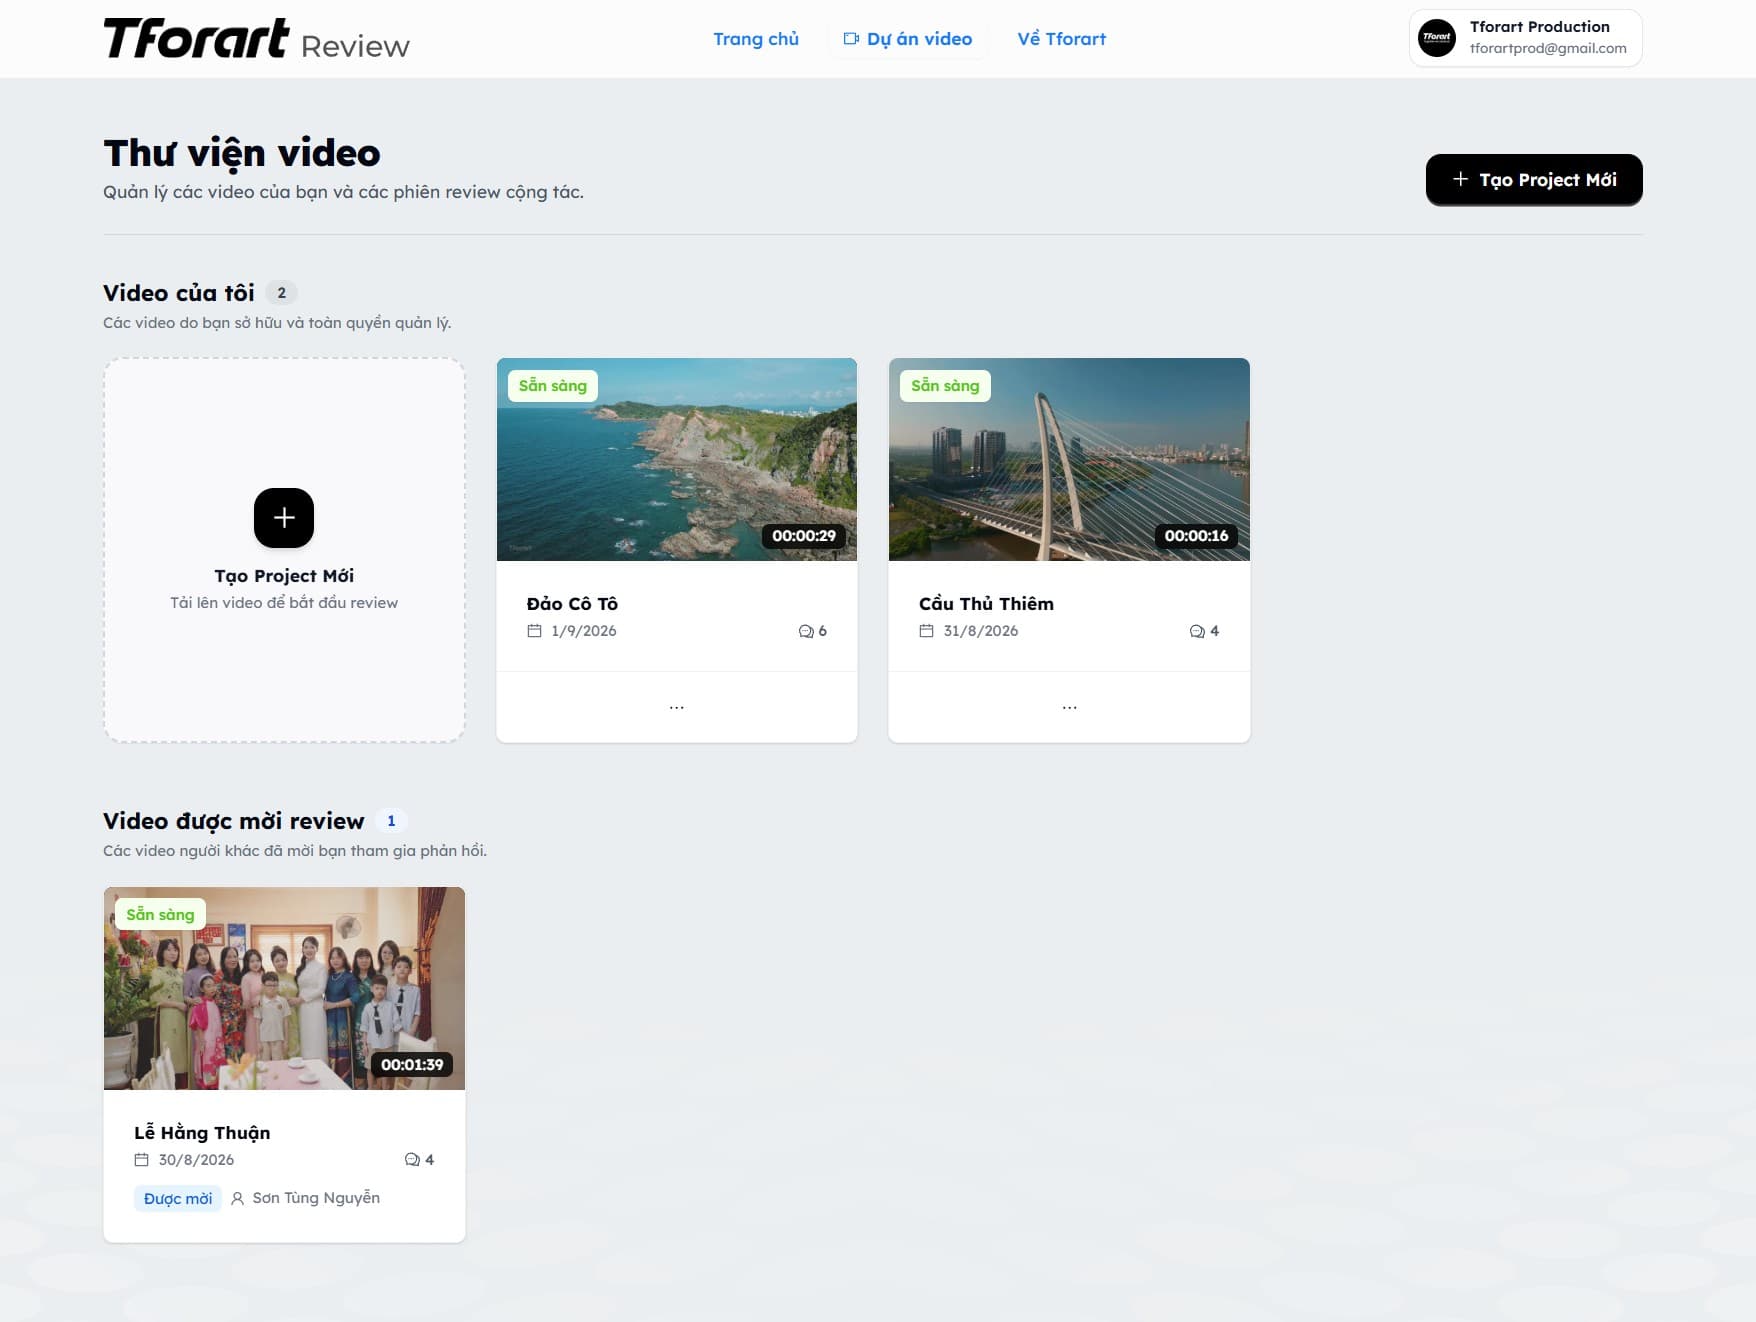Screen dimensions: 1756x1322
Task: Go to Về Tforart page
Action: pos(1062,39)
